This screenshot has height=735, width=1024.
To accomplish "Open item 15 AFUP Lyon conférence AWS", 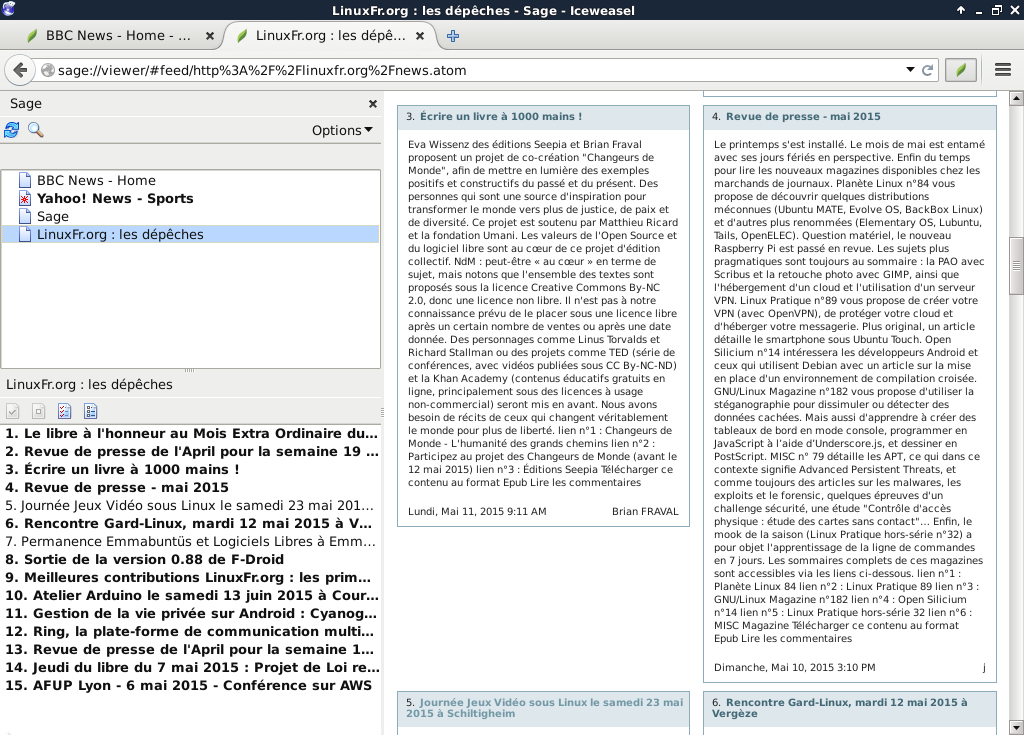I will click(x=191, y=685).
